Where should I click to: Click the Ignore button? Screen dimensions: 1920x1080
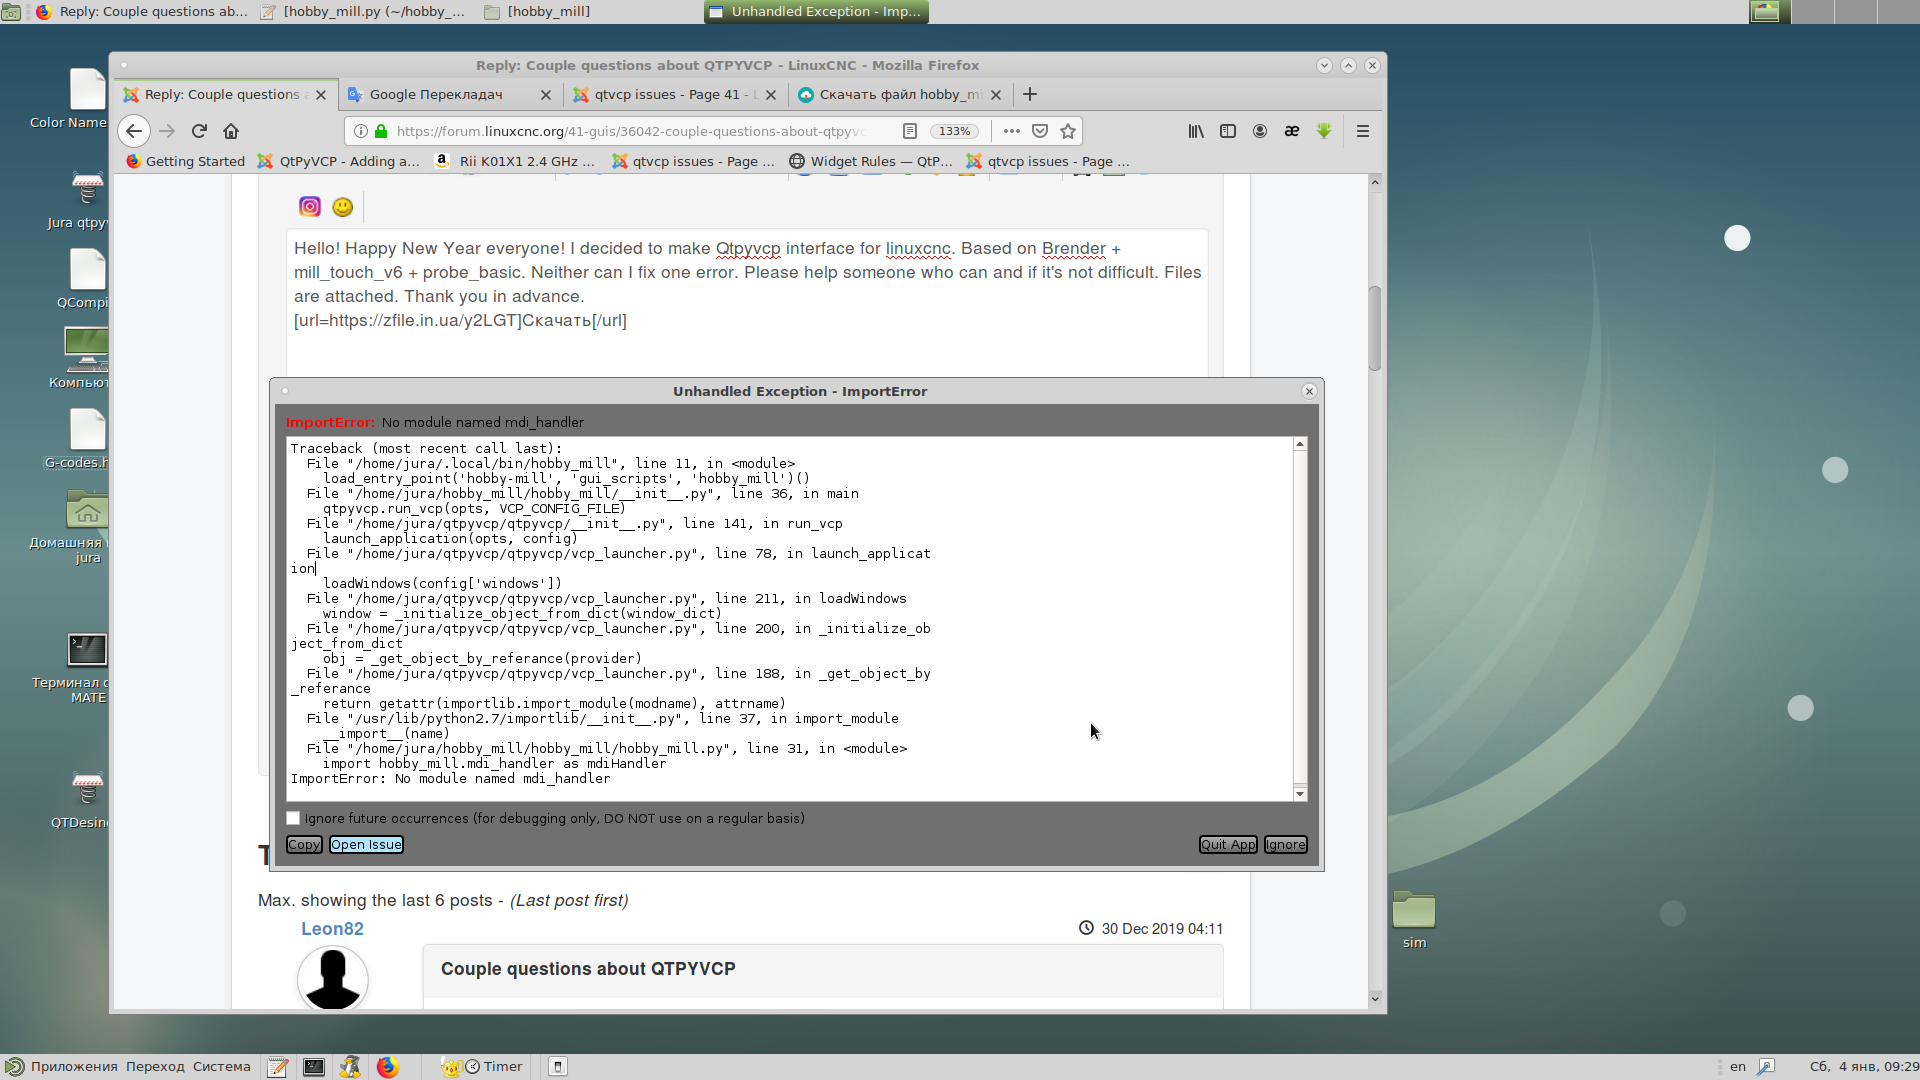point(1285,845)
